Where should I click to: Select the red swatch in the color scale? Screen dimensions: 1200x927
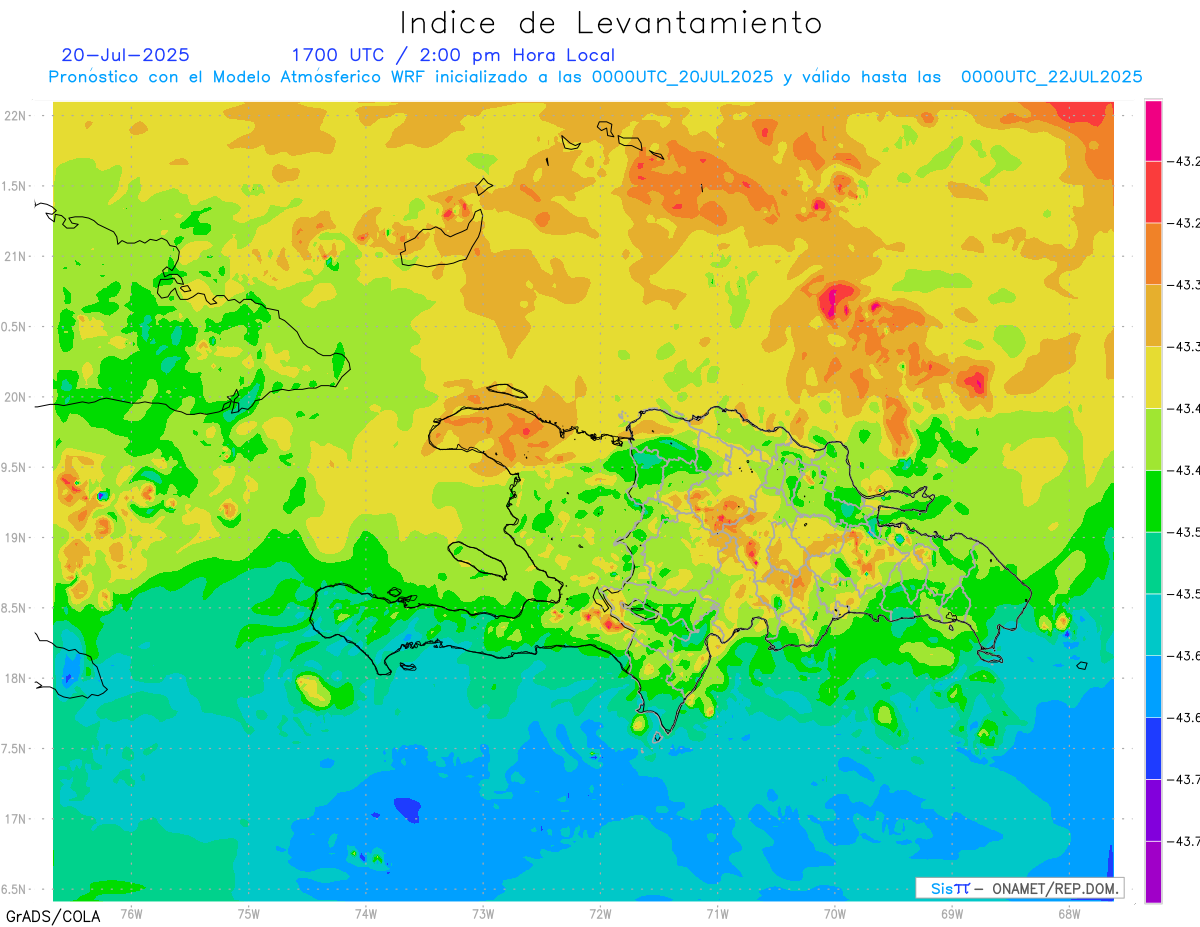1153,191
